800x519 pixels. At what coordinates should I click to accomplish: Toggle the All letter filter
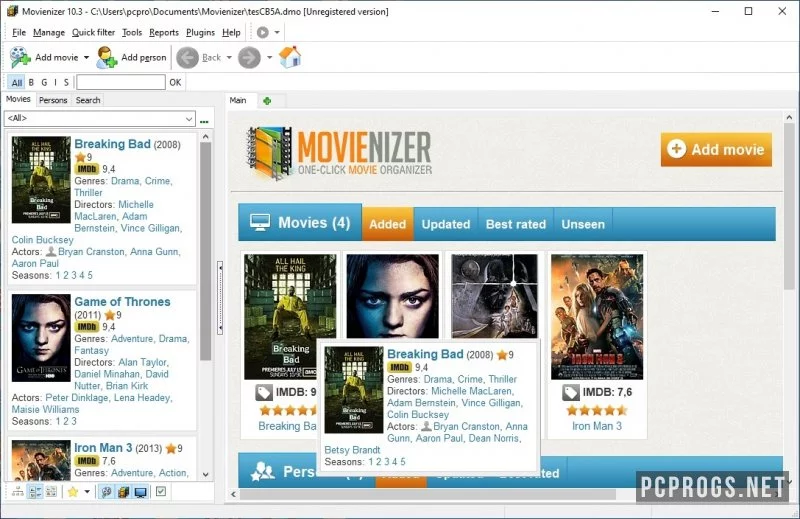(17, 82)
